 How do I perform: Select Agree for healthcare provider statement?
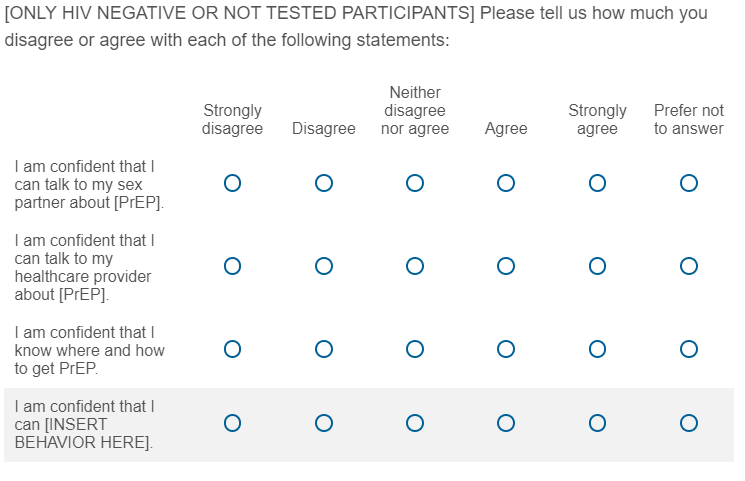pos(506,266)
